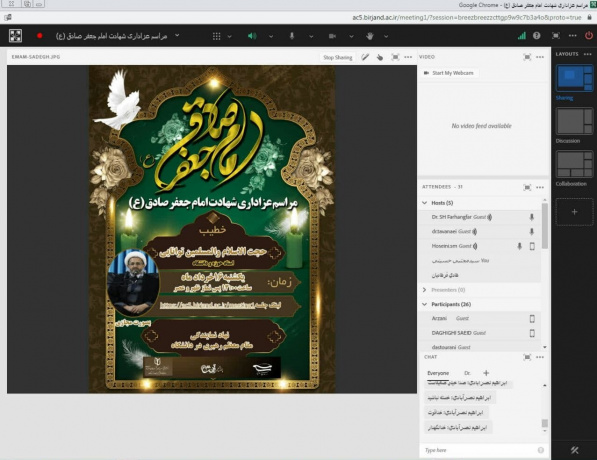Viewport: 597px width, 460px height.
Task: Click mobile icon beside Arzani
Action: coord(532,319)
